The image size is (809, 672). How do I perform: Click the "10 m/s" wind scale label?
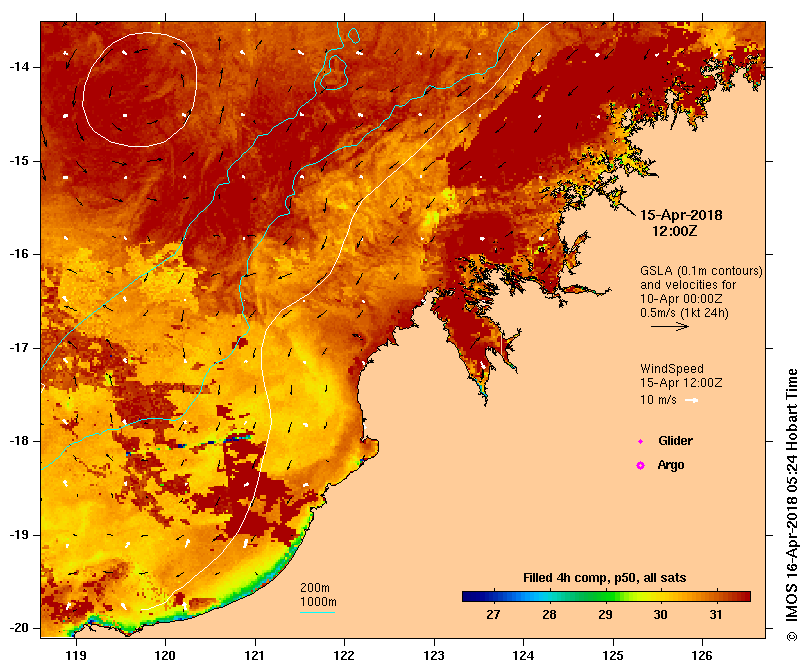(x=658, y=400)
